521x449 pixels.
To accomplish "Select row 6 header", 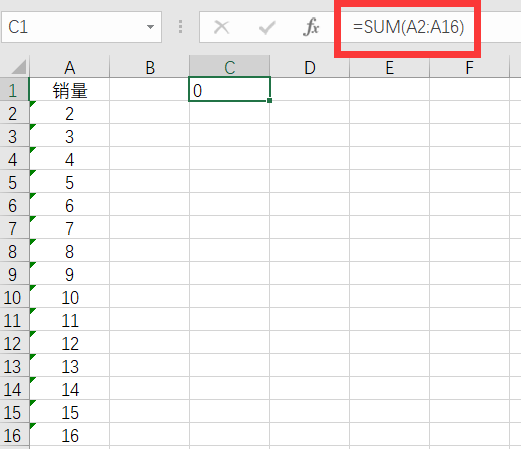I will click(x=14, y=204).
